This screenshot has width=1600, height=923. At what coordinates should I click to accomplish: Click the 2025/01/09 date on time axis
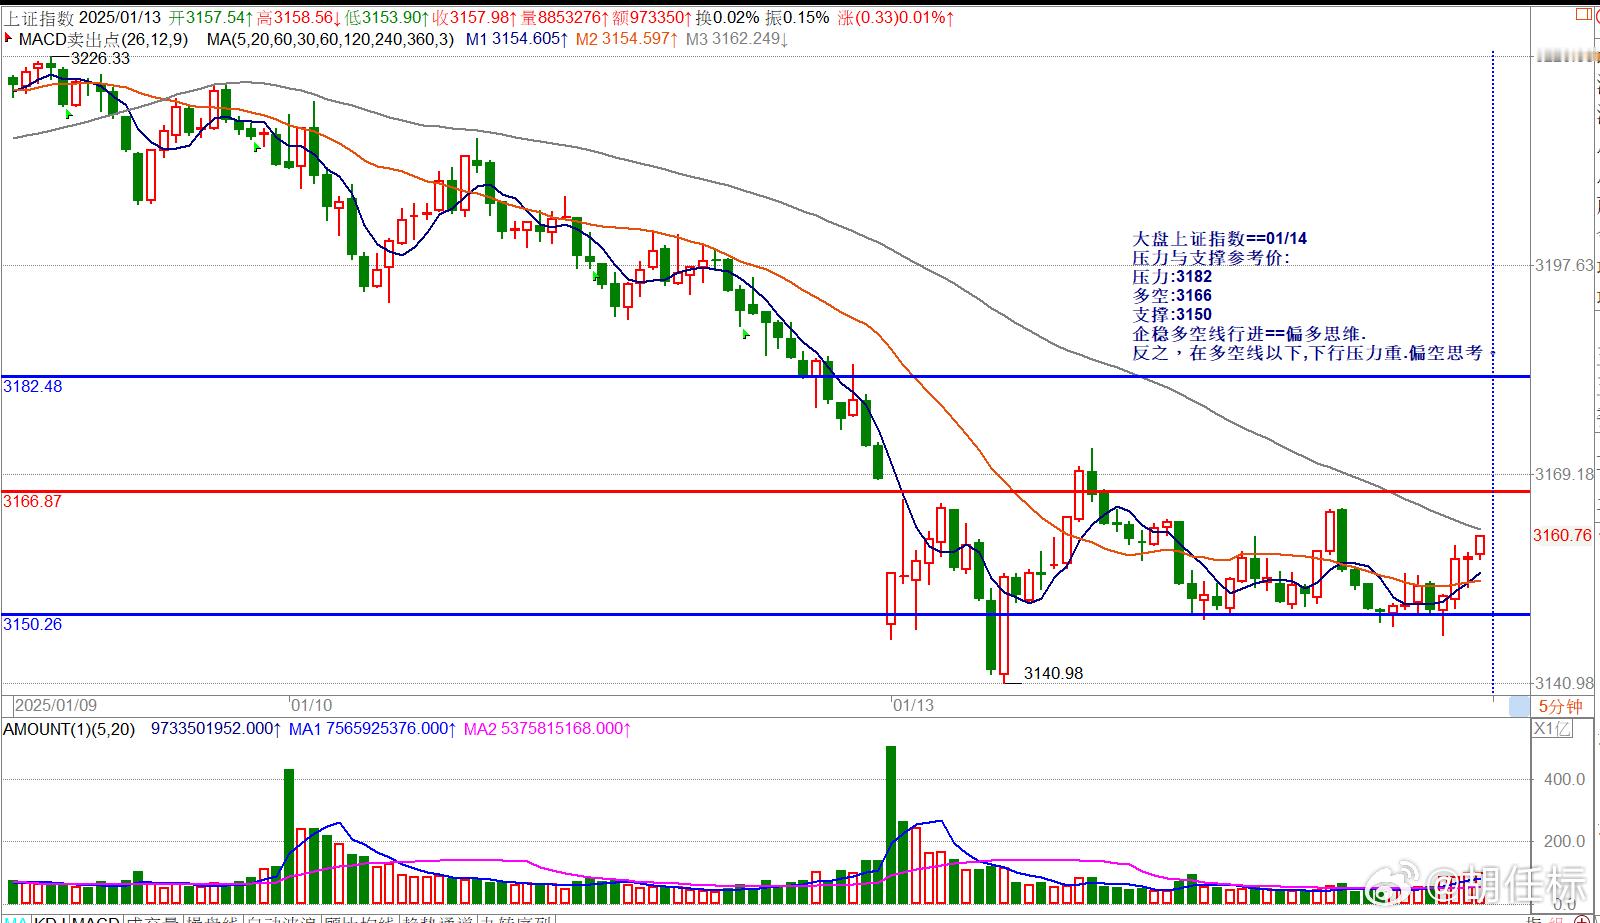(x=56, y=705)
